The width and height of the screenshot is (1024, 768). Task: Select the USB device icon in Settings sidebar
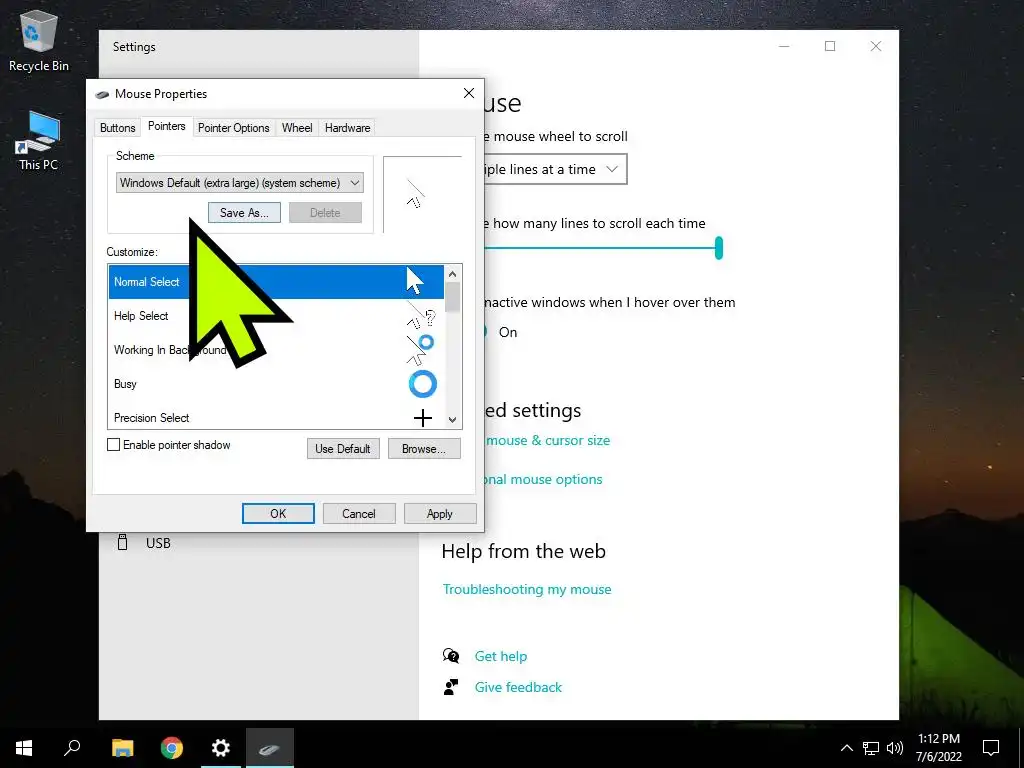pos(122,542)
